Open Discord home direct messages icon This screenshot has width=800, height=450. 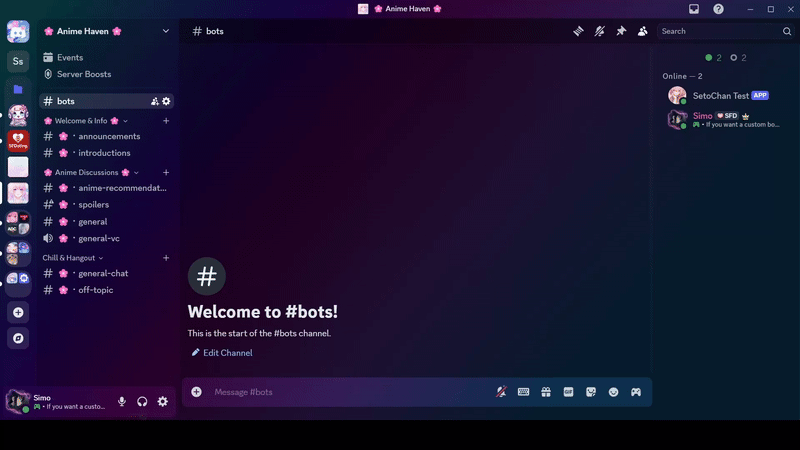coord(18,32)
